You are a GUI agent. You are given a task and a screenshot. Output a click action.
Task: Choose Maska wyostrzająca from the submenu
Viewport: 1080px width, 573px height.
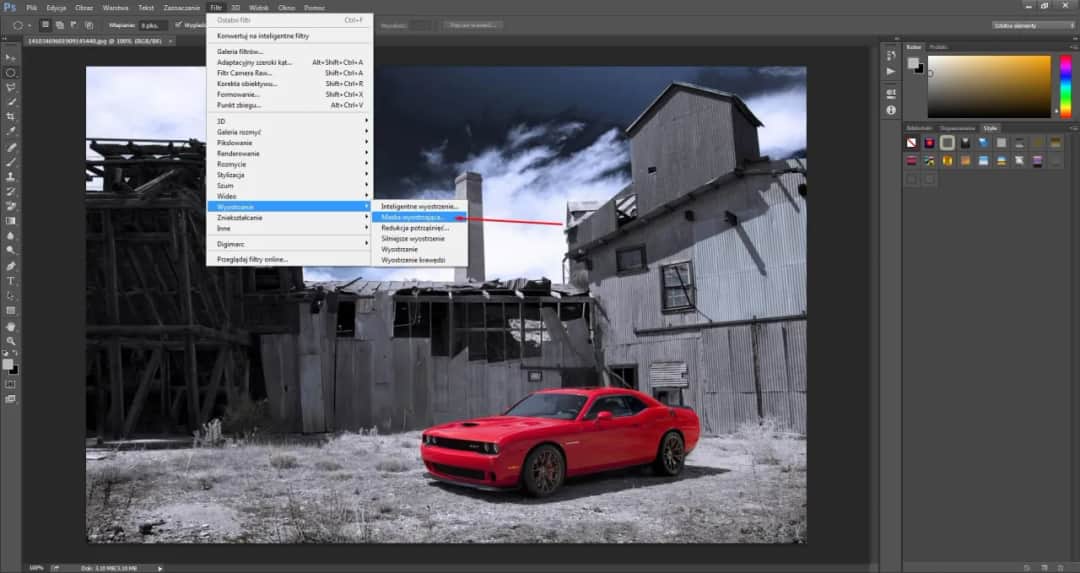tap(413, 217)
